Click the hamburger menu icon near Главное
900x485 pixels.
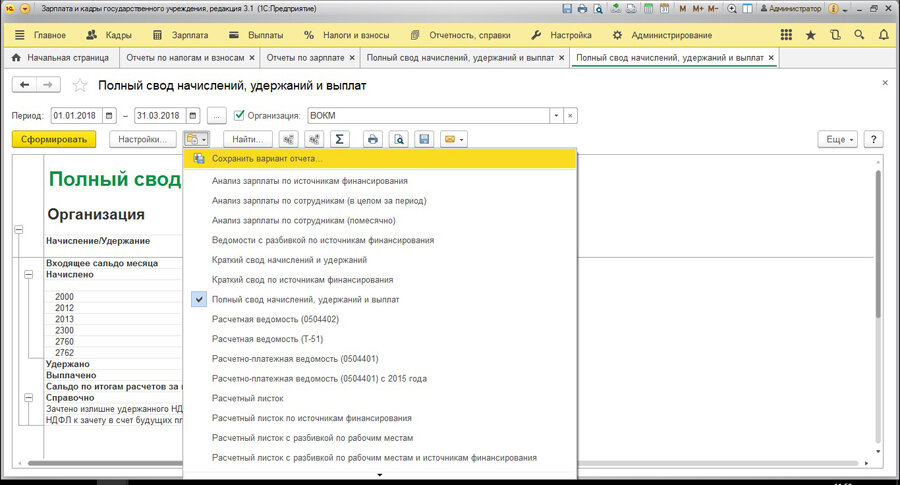pos(20,35)
